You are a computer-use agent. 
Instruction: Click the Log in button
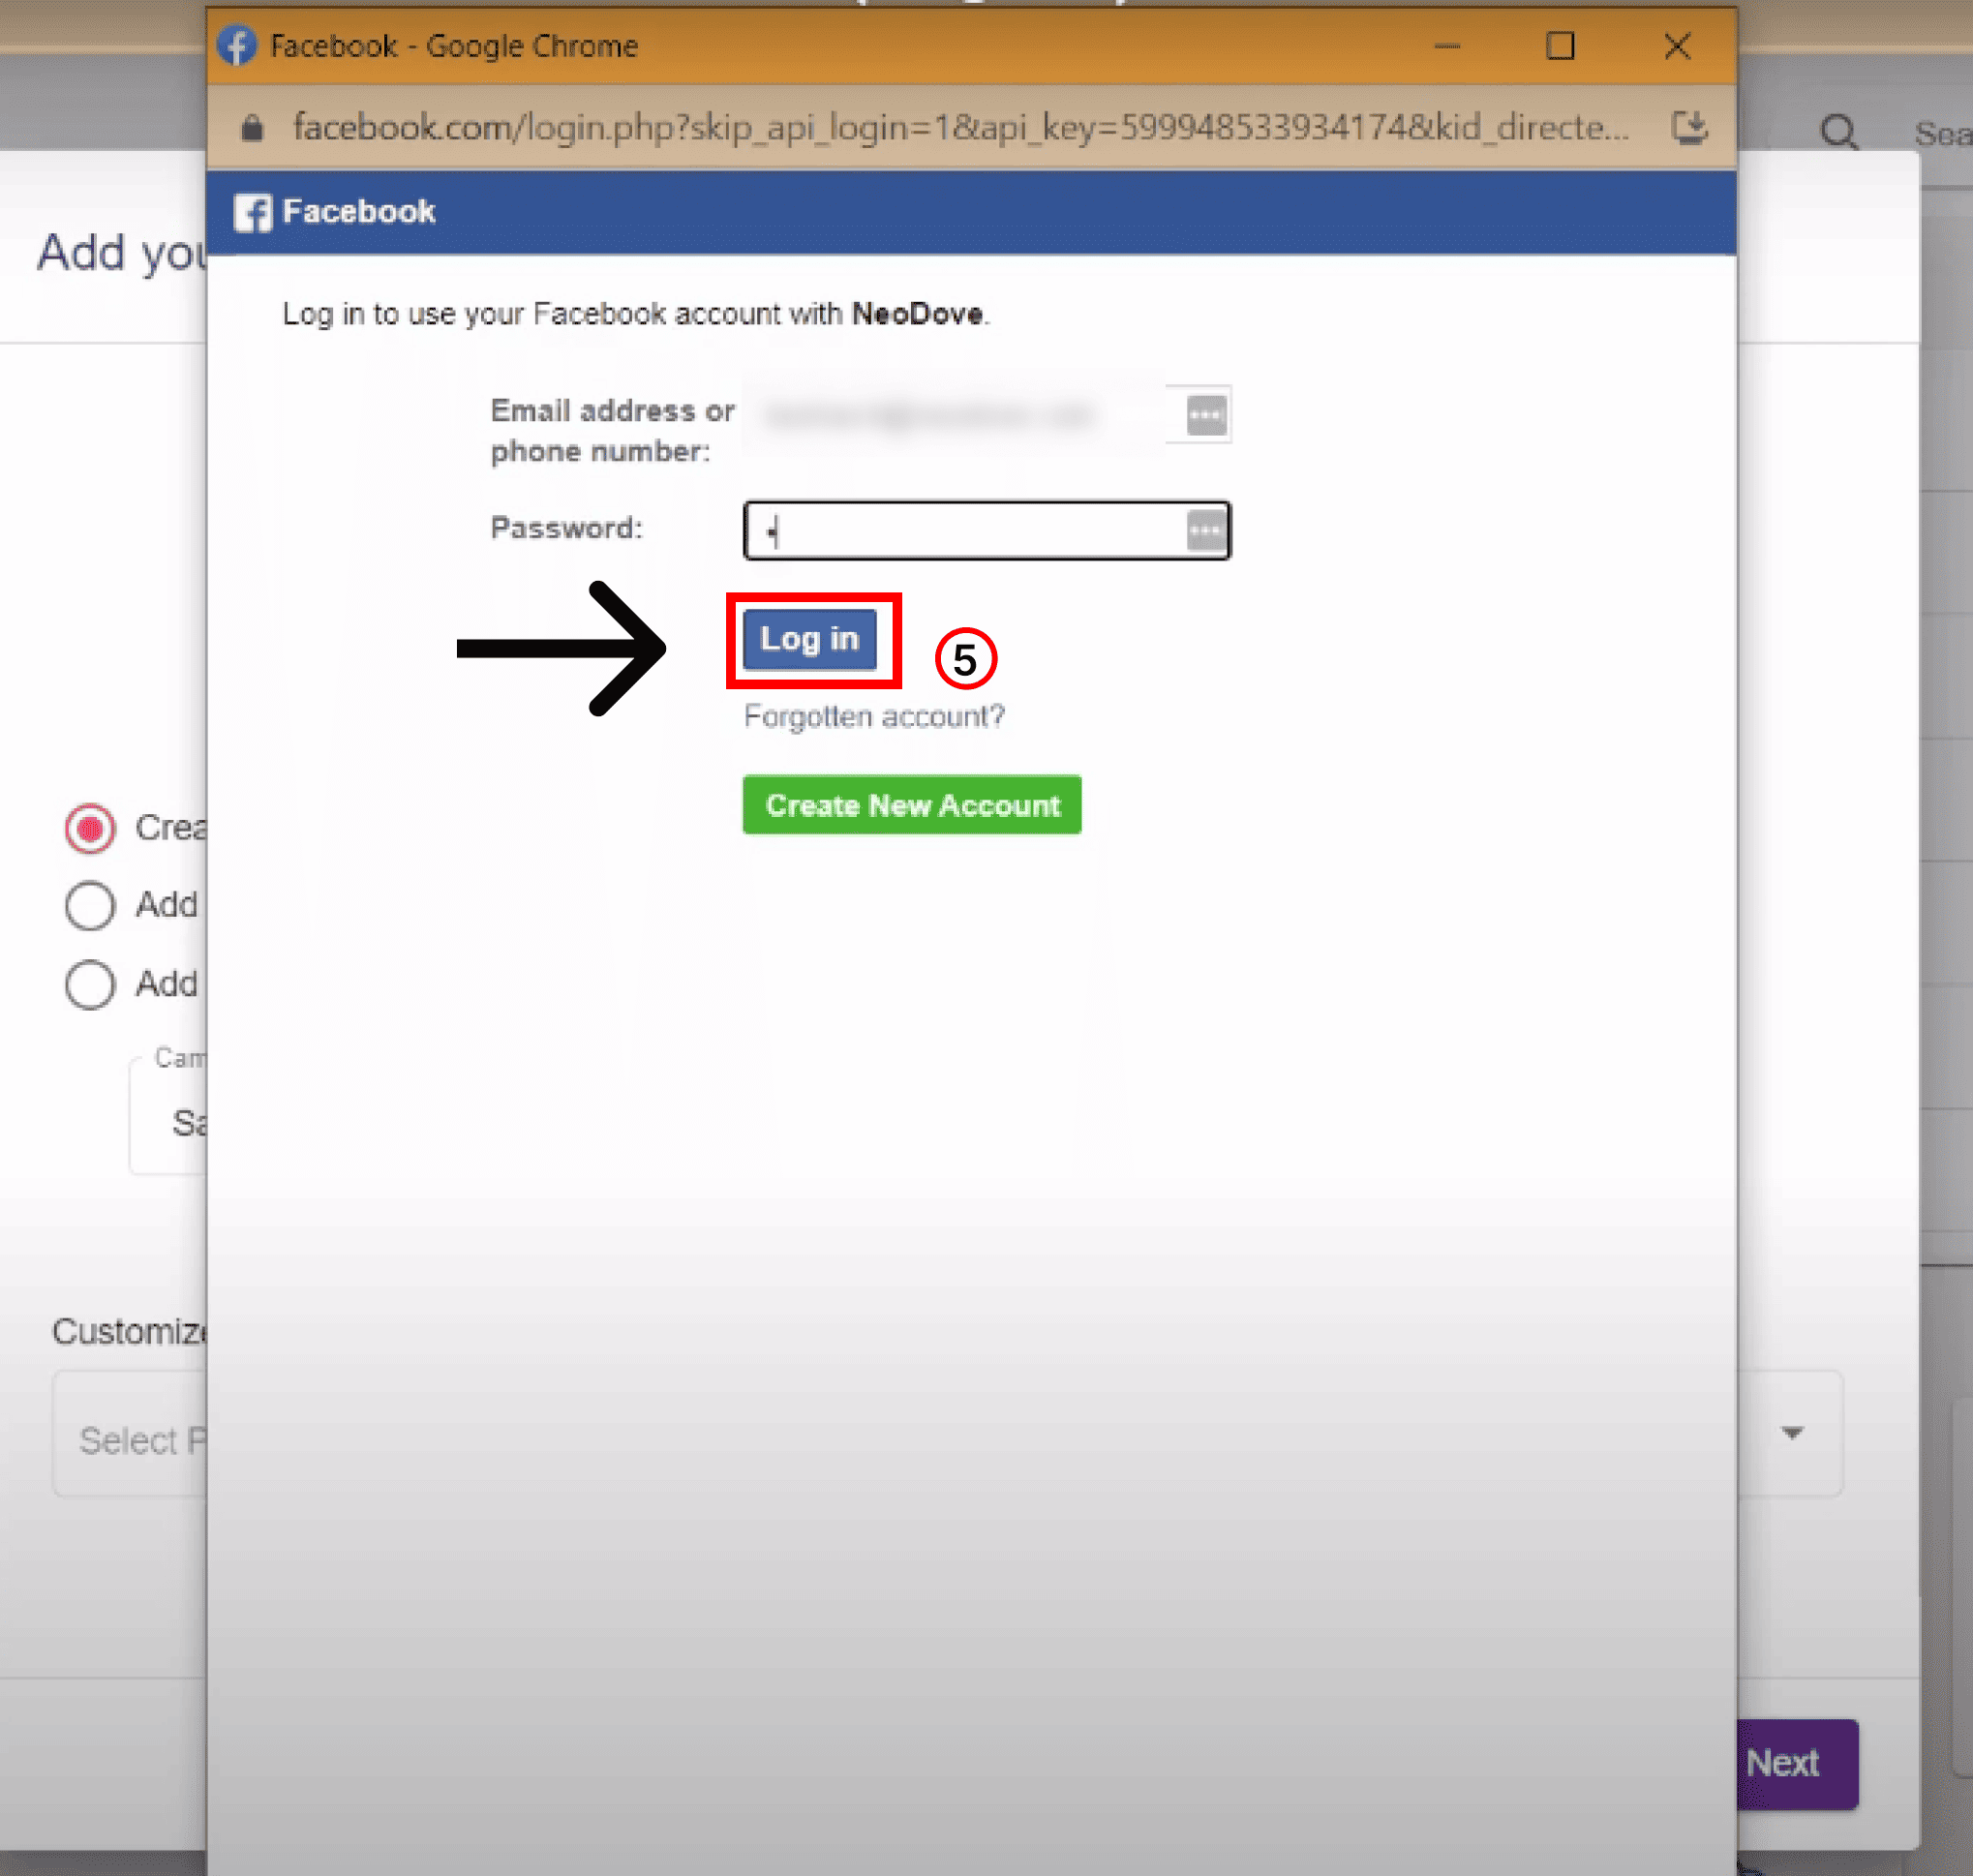click(810, 639)
